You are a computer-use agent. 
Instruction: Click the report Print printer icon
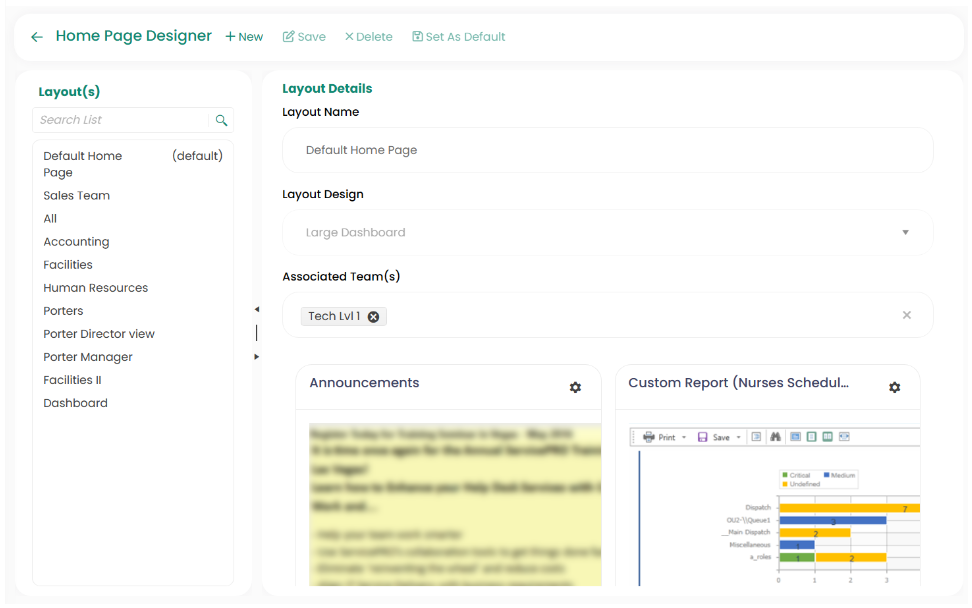(x=648, y=437)
